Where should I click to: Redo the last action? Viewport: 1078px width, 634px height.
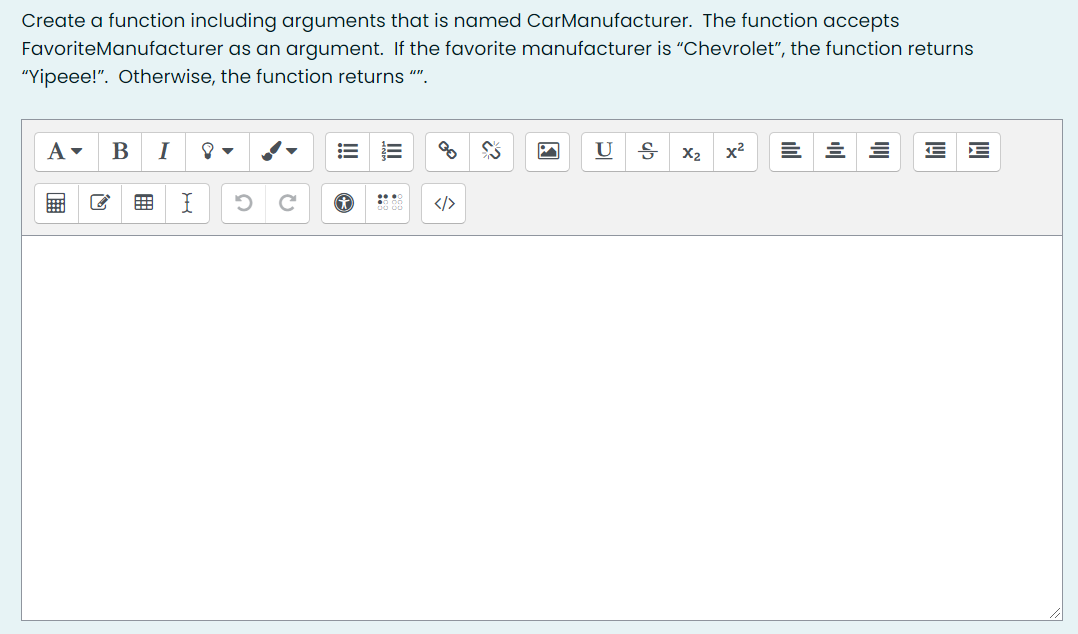pyautogui.click(x=287, y=204)
